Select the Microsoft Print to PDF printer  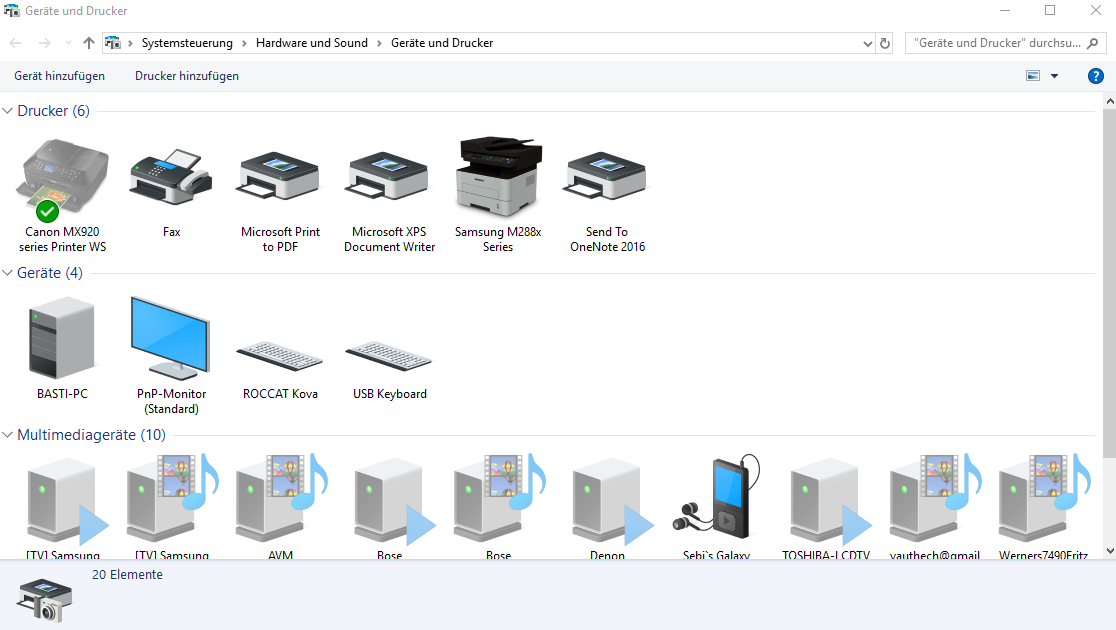click(280, 177)
